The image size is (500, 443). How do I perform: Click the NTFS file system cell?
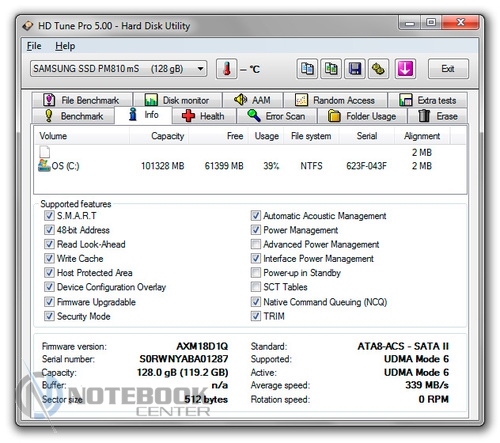311,166
